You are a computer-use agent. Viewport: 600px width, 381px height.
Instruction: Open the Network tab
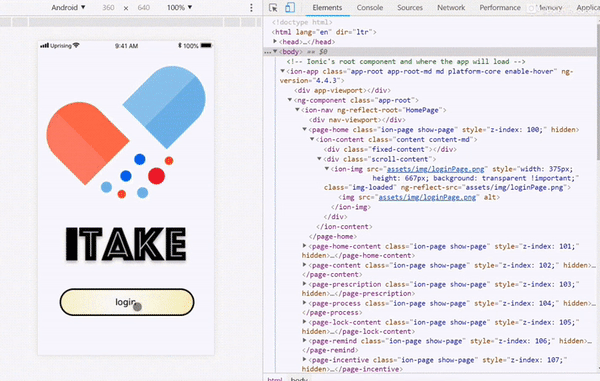(x=451, y=8)
